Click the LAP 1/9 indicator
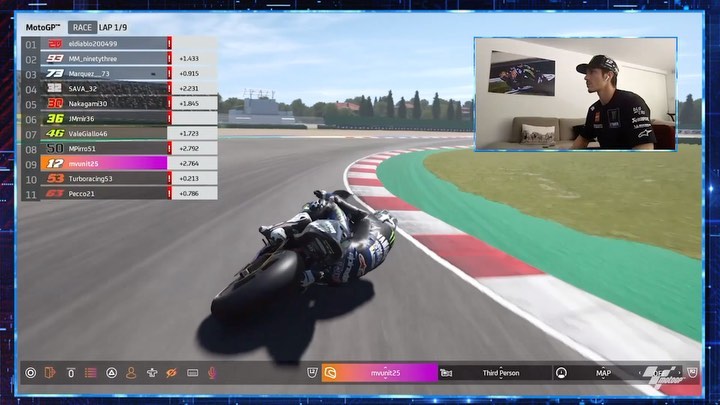Viewport: 720px width, 405px height. pos(113,28)
